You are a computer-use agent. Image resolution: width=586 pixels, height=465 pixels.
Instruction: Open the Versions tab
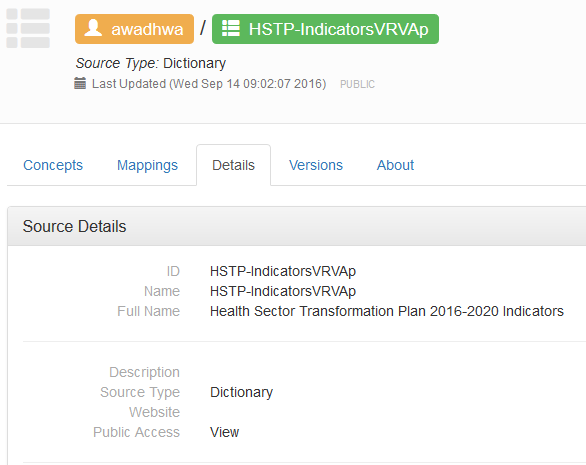pos(316,165)
